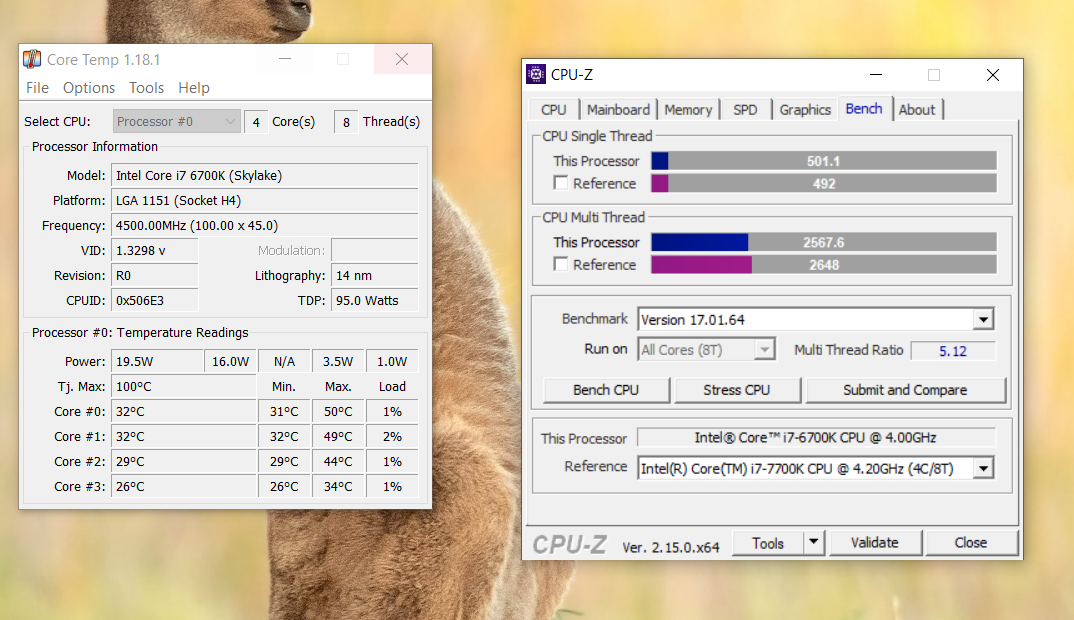This screenshot has width=1074, height=620.
Task: Click the Tj. Max value 100°C
Action: click(184, 386)
